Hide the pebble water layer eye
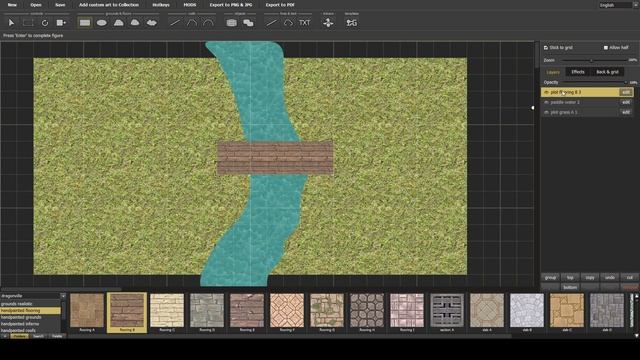 coord(547,102)
